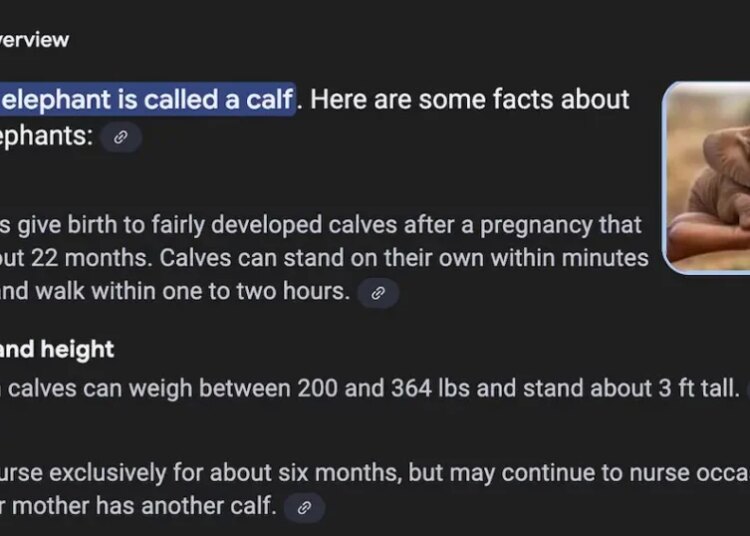Click the text "stand about 3 ft tall."
This screenshot has width=750, height=536.
(631, 388)
